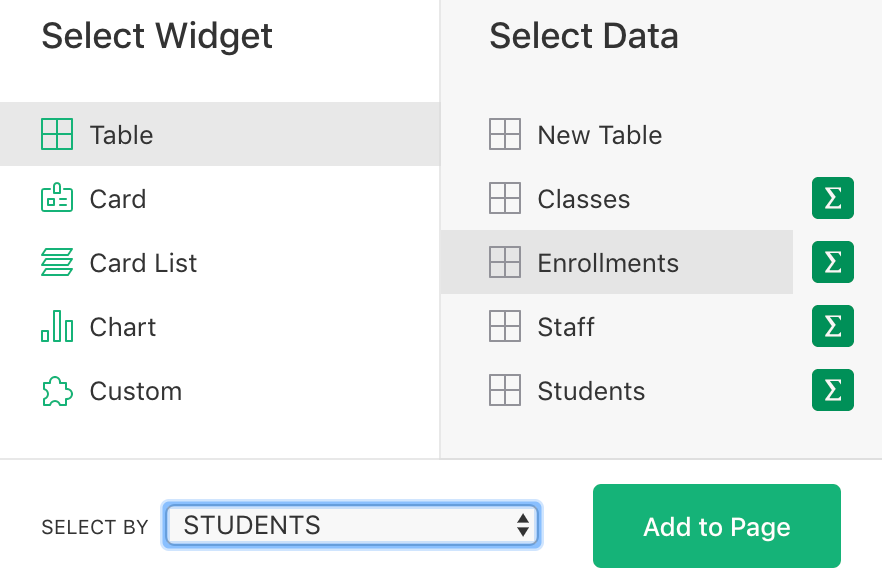Switch the widget type to Chart
The image size is (882, 584).
click(124, 326)
